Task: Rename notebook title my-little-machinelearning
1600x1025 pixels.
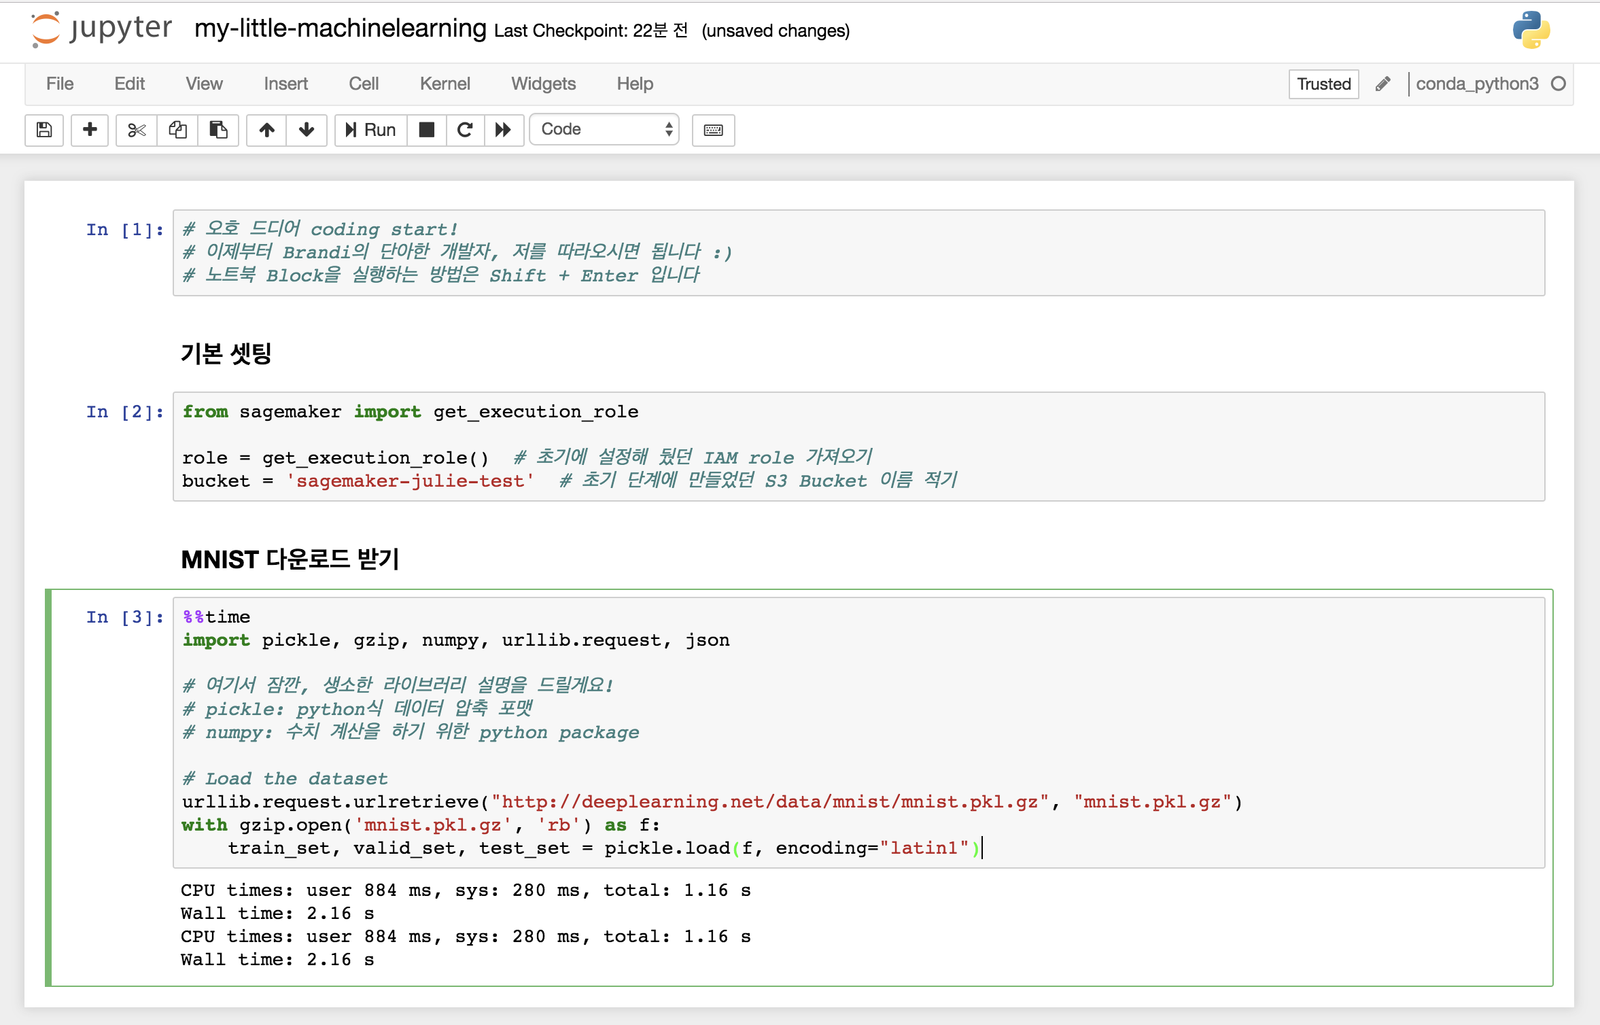Action: [x=340, y=29]
